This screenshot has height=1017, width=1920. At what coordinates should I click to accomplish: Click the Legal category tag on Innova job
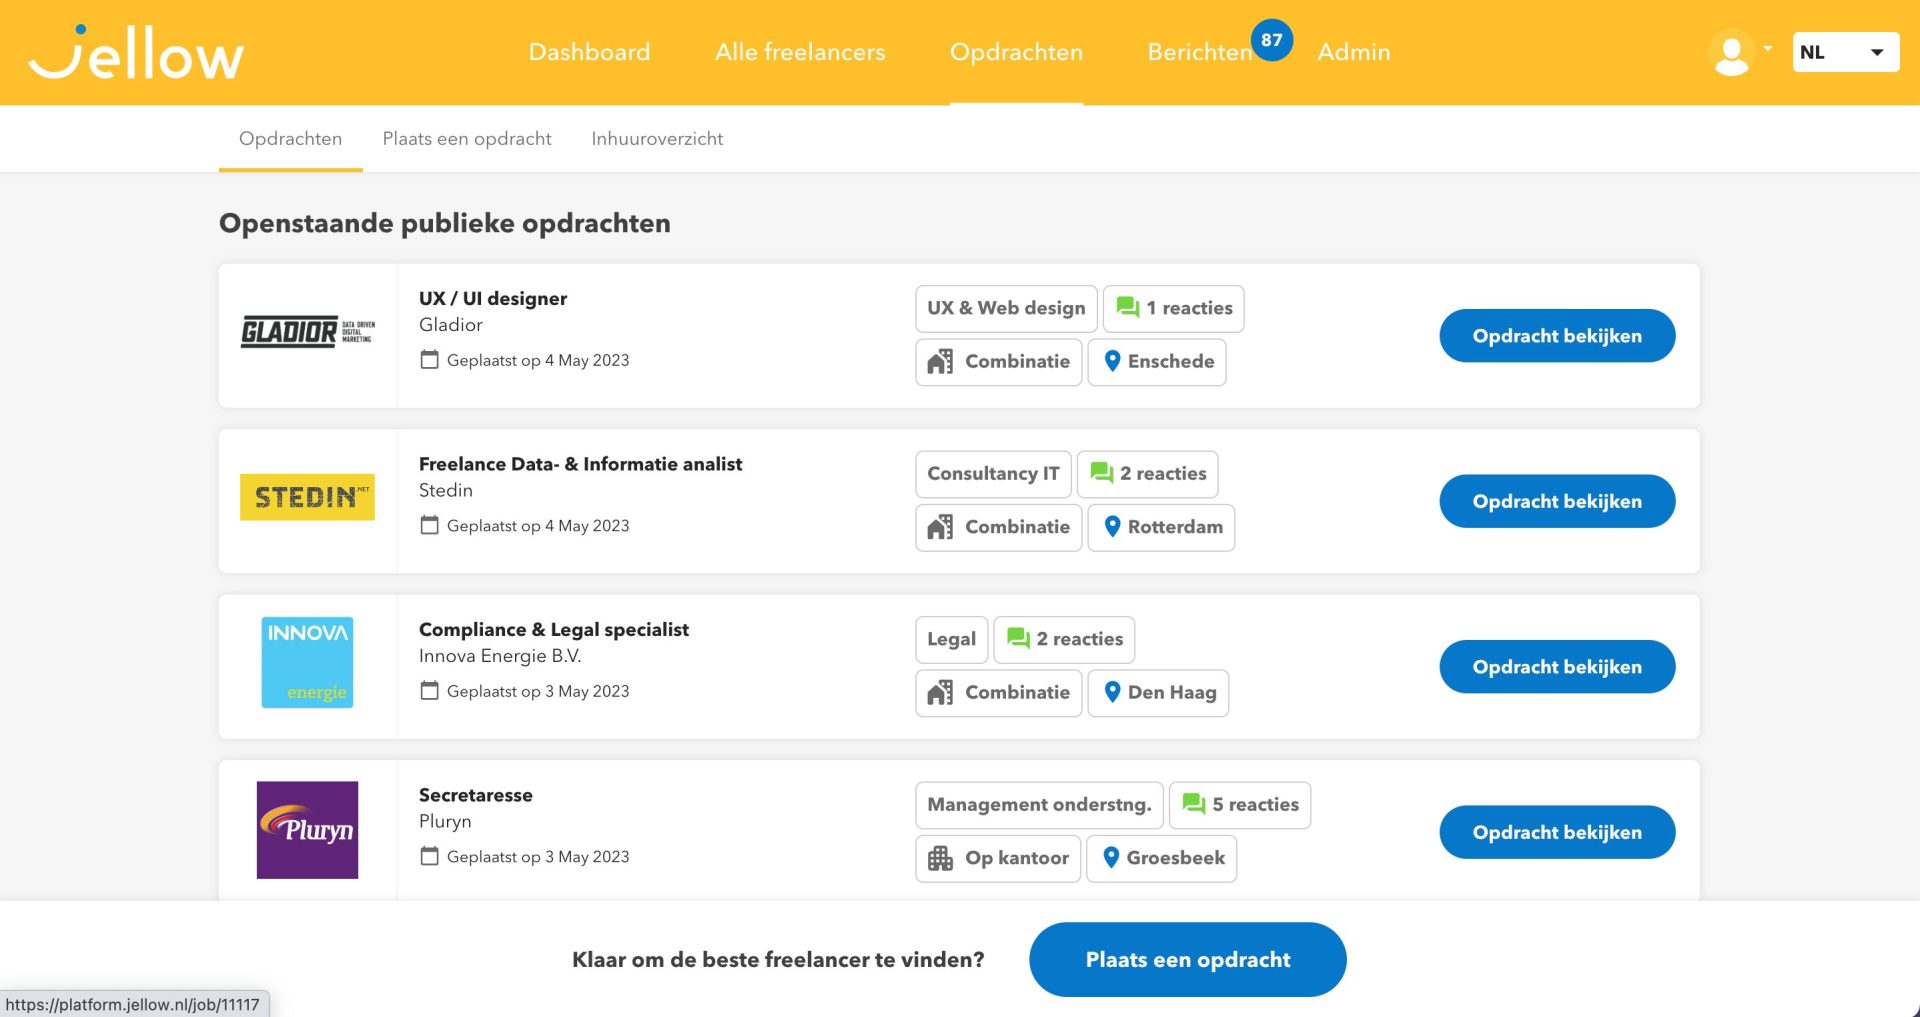[x=950, y=639]
